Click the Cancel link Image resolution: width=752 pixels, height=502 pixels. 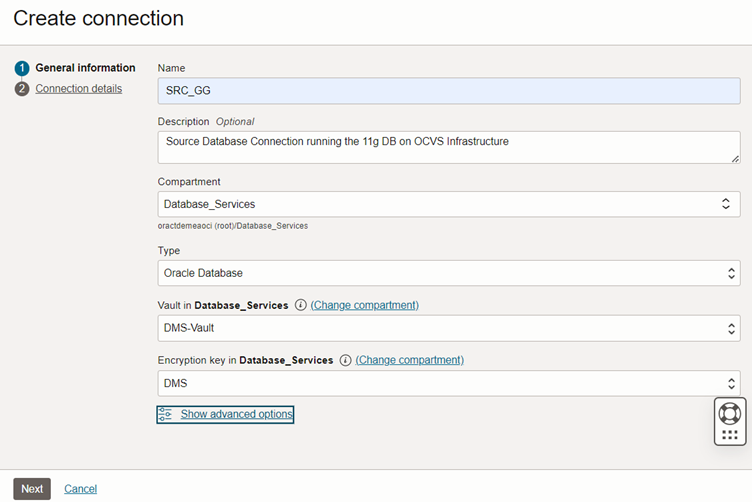81,489
